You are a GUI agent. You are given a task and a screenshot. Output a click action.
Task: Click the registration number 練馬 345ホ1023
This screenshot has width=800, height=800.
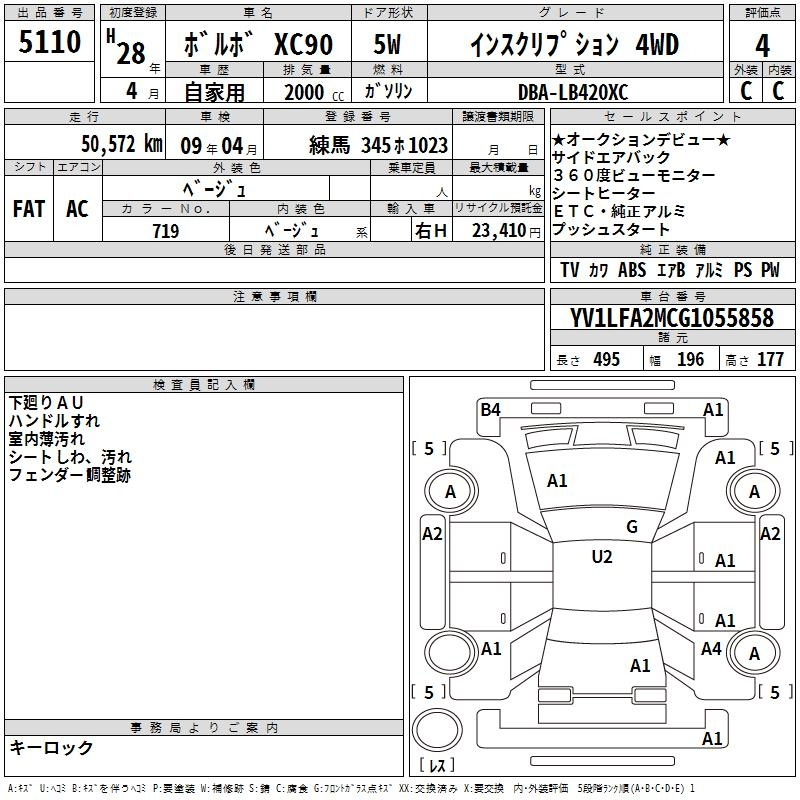(379, 145)
